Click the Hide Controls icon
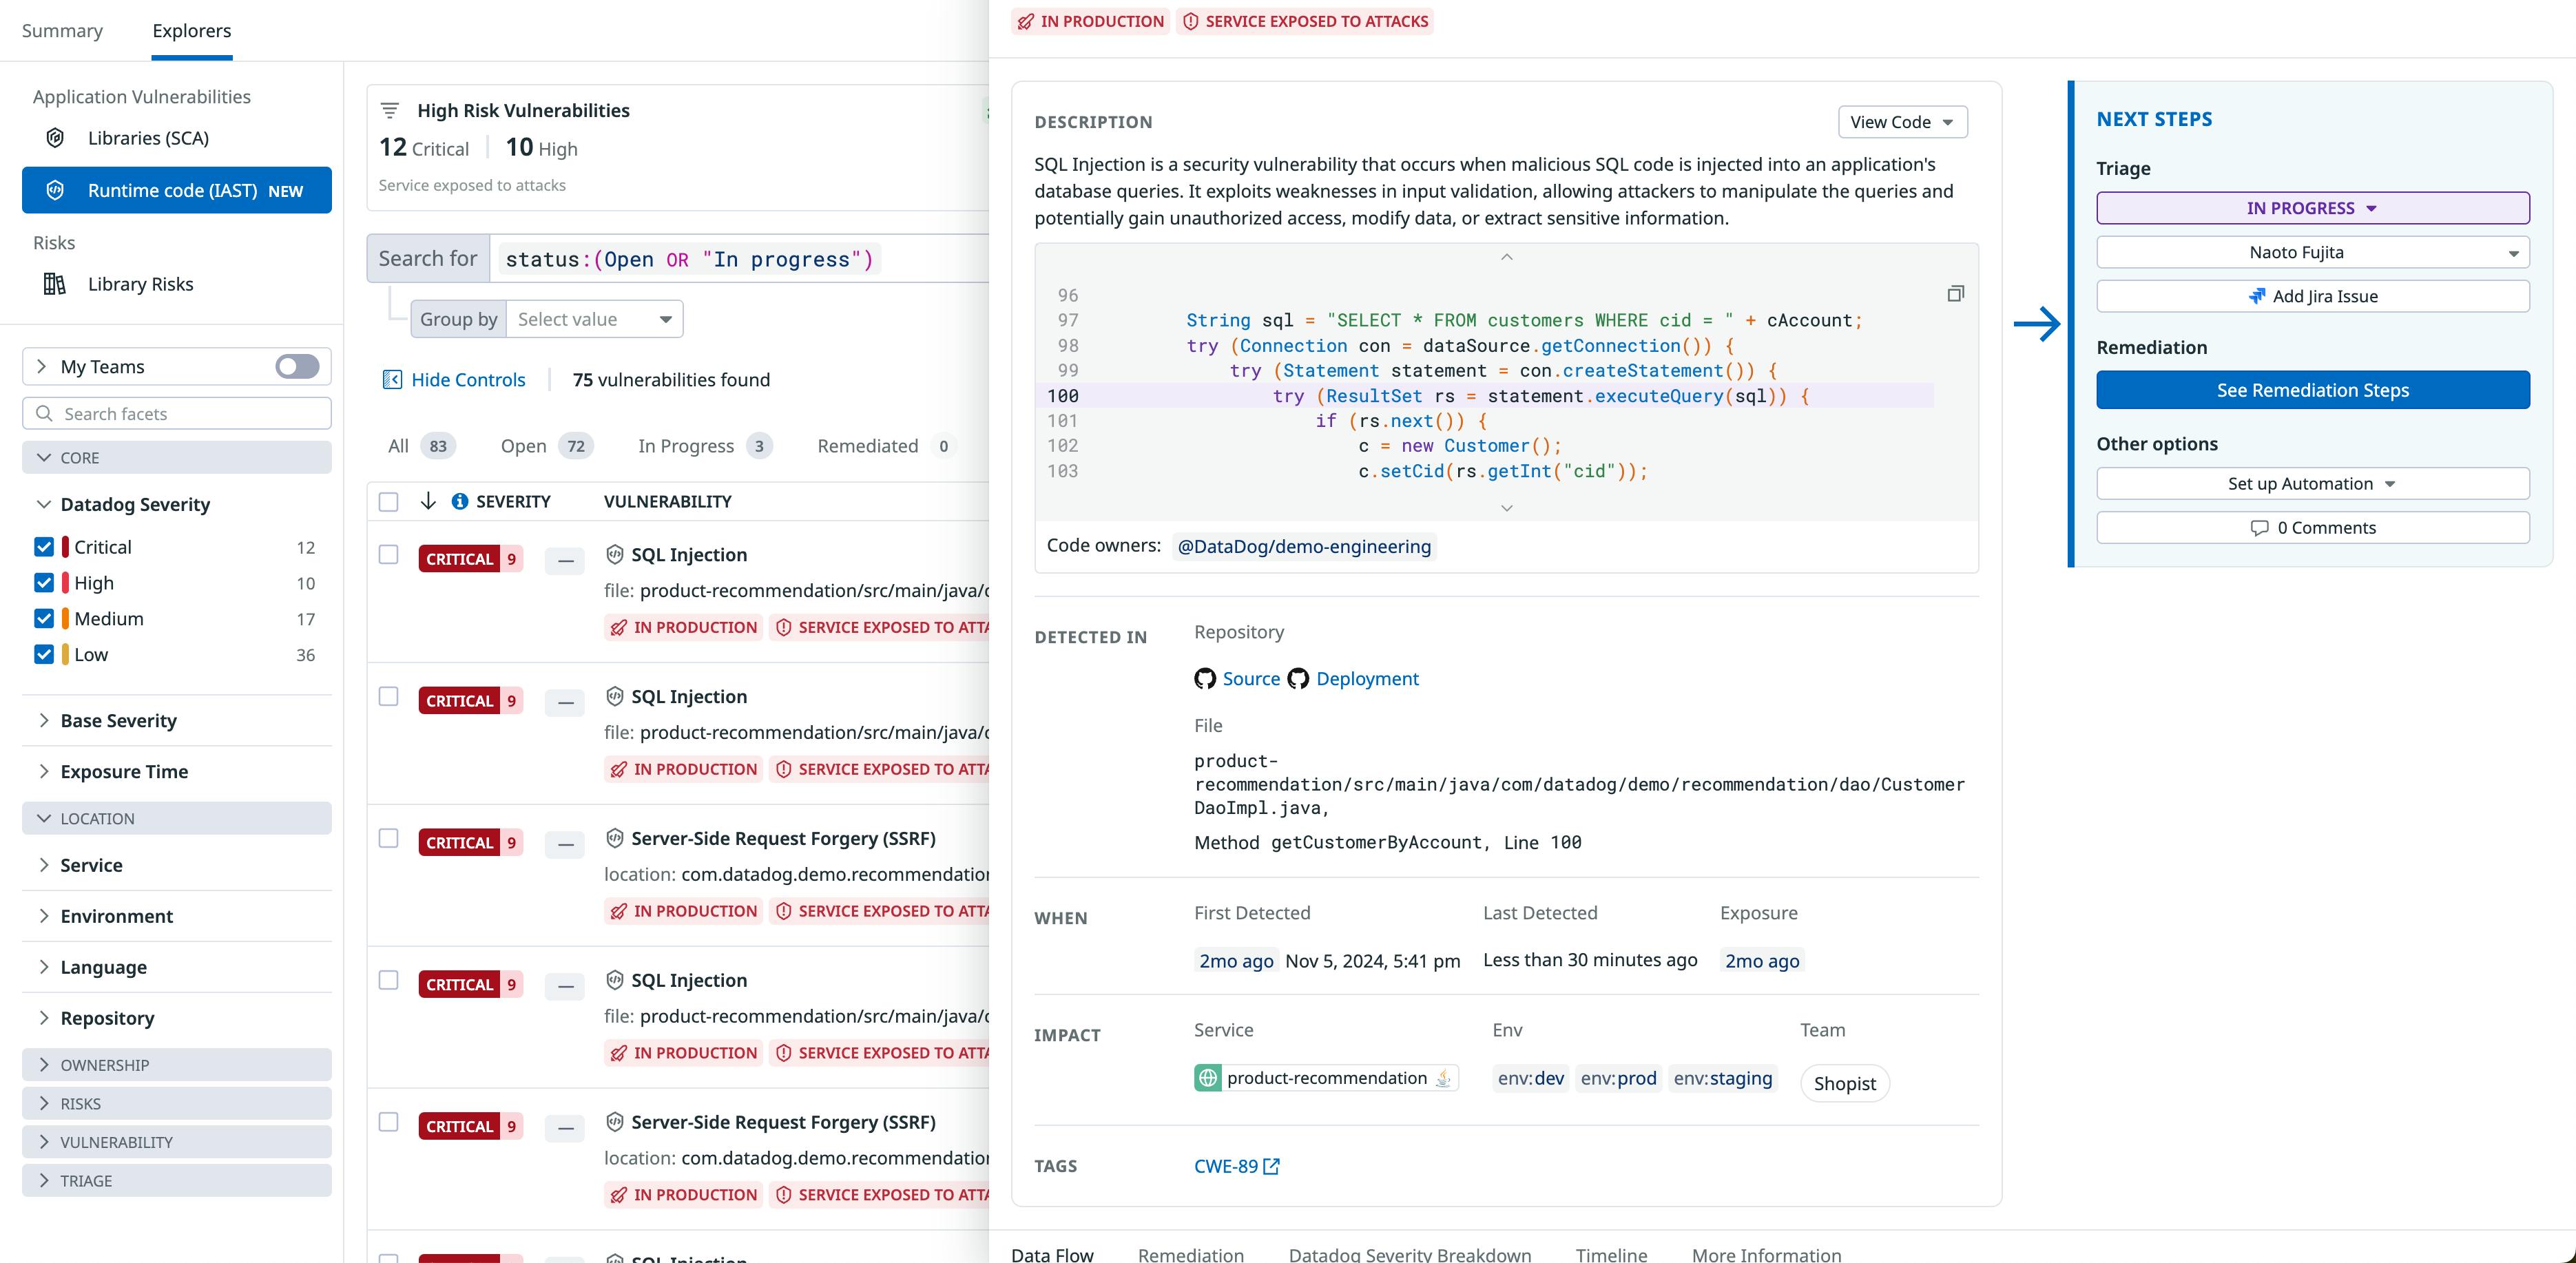The height and width of the screenshot is (1263, 2576). (x=391, y=379)
